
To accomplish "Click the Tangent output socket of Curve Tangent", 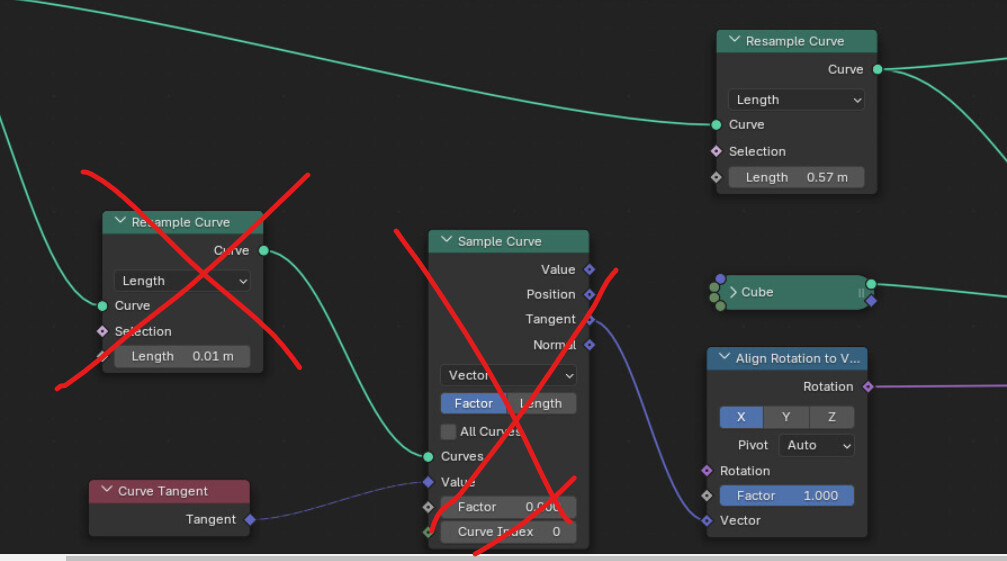I will point(250,519).
